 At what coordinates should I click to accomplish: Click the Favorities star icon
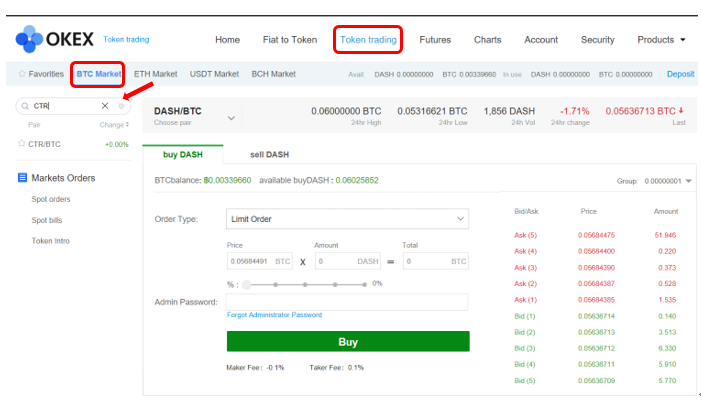pyautogui.click(x=22, y=74)
